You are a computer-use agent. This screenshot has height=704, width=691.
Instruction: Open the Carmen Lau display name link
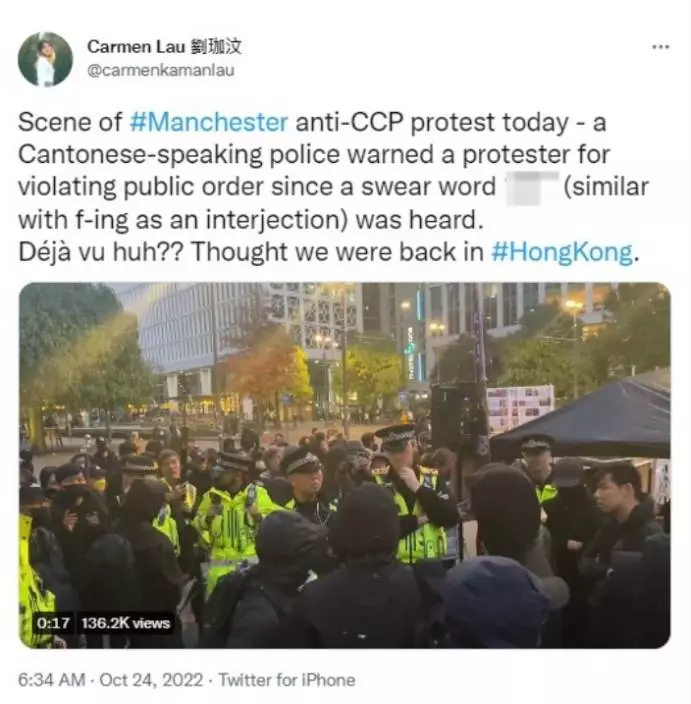click(x=164, y=47)
